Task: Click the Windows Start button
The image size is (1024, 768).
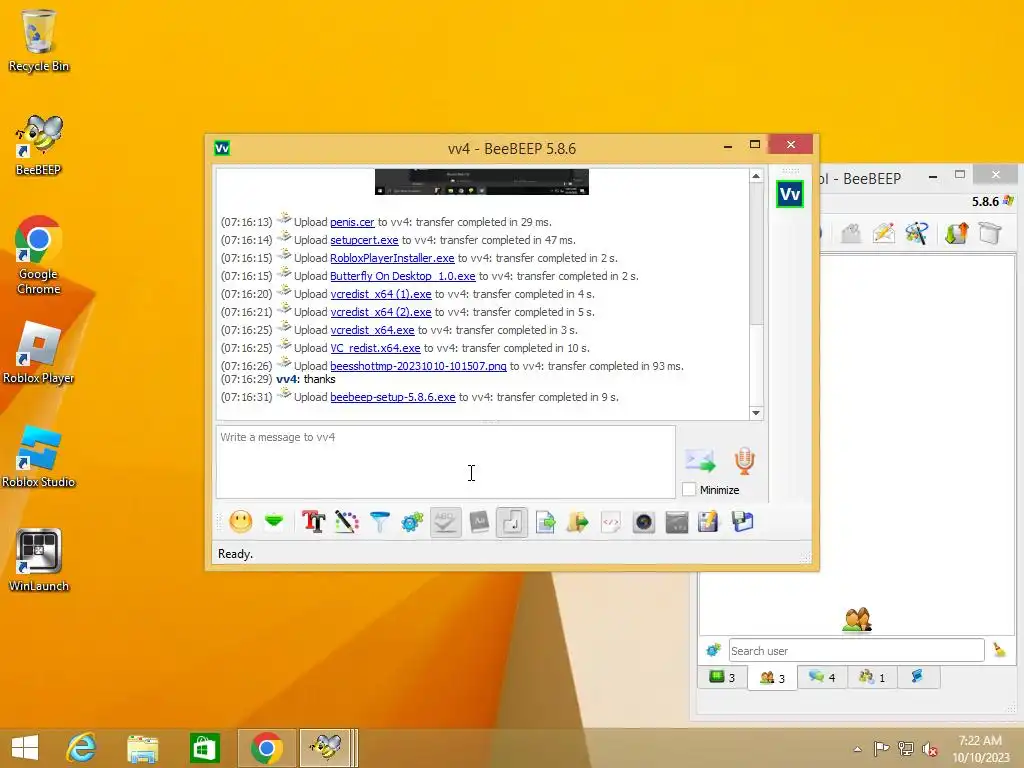Action: [25, 748]
